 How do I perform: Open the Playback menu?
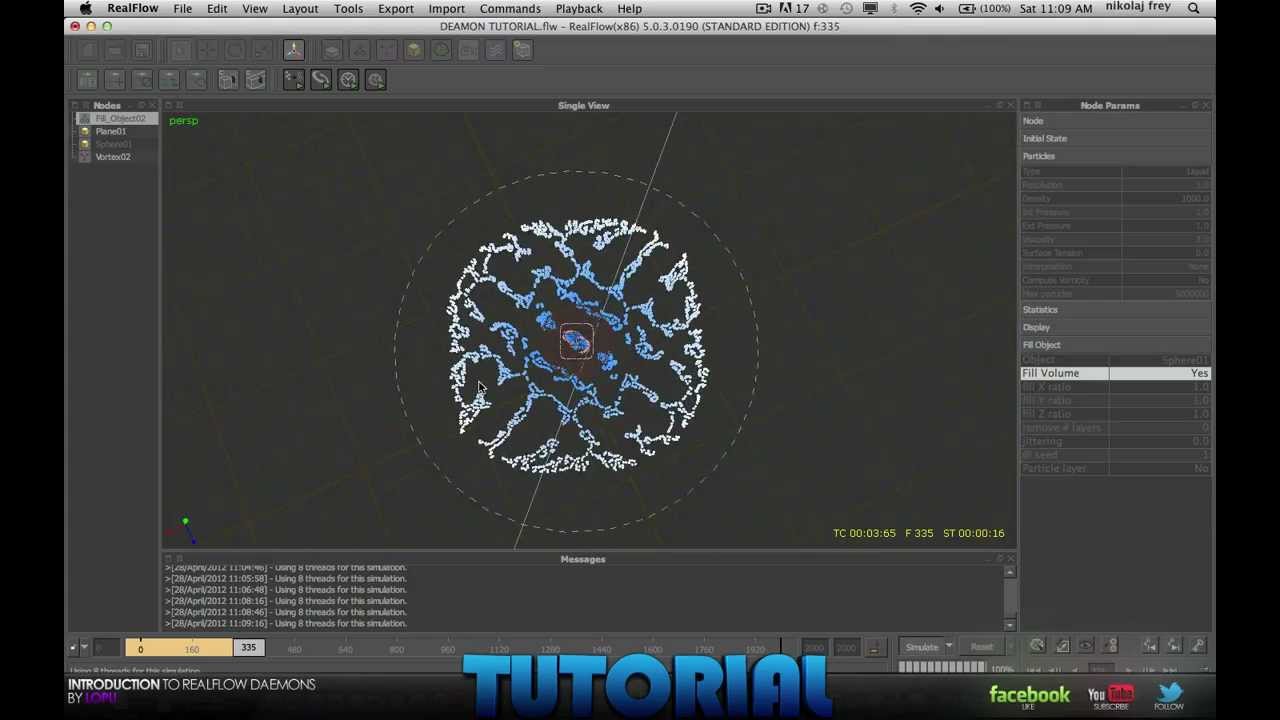coord(579,8)
